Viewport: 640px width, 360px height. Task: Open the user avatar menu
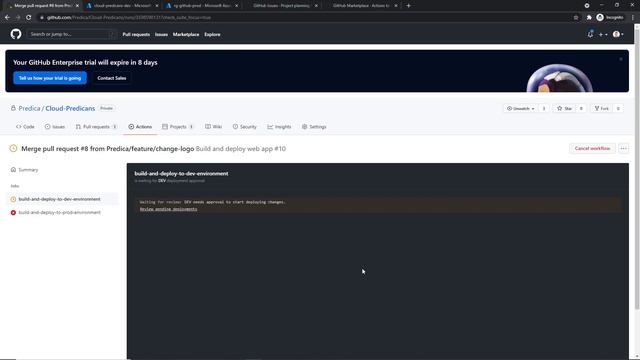click(x=618, y=34)
